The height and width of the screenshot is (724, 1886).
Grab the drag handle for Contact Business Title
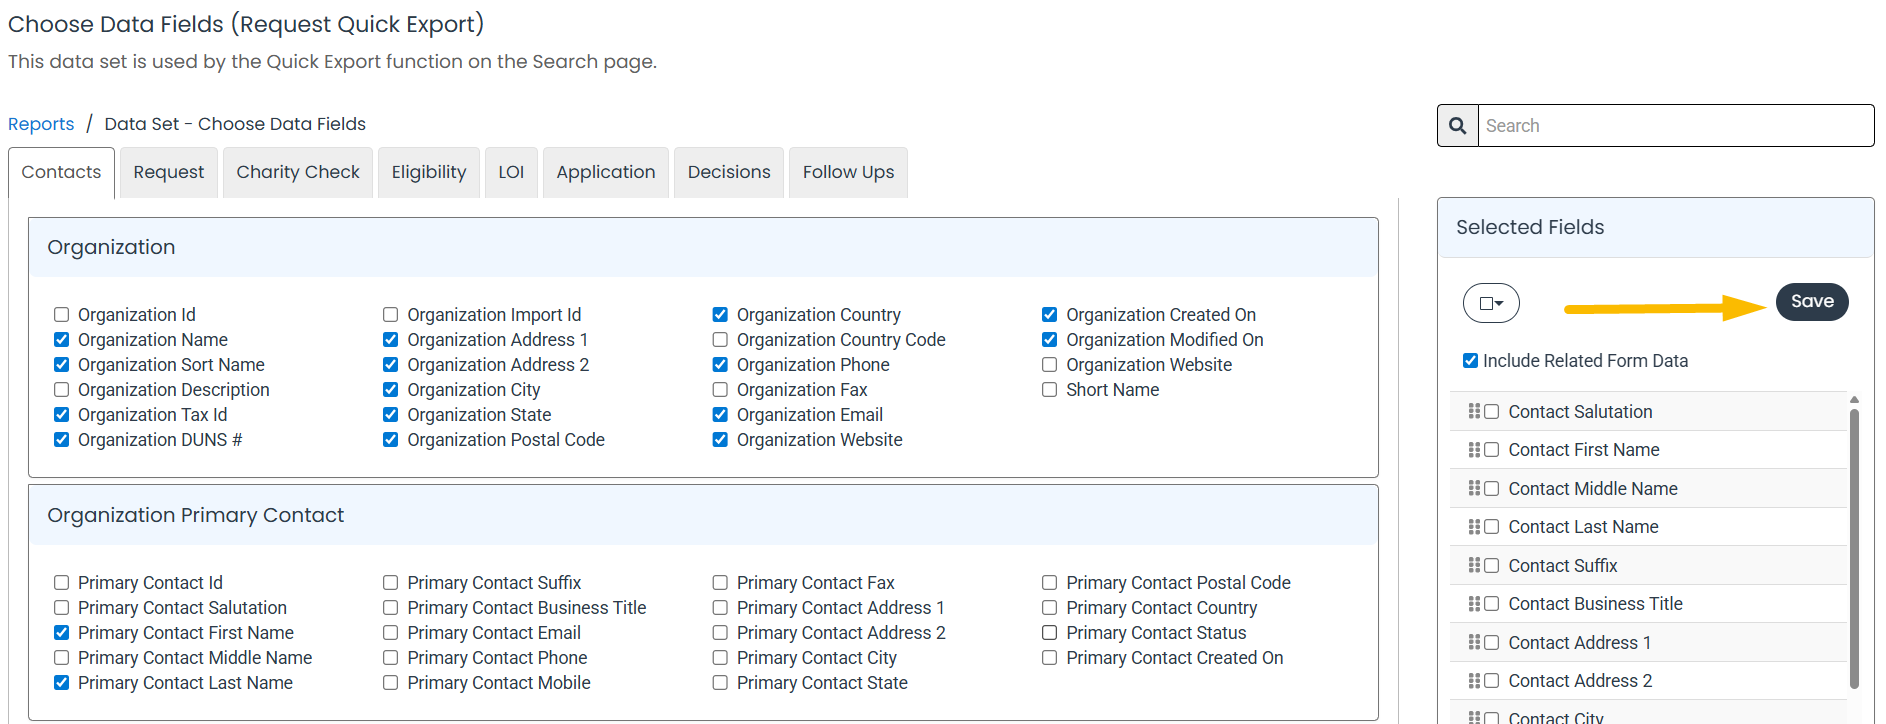(x=1474, y=604)
